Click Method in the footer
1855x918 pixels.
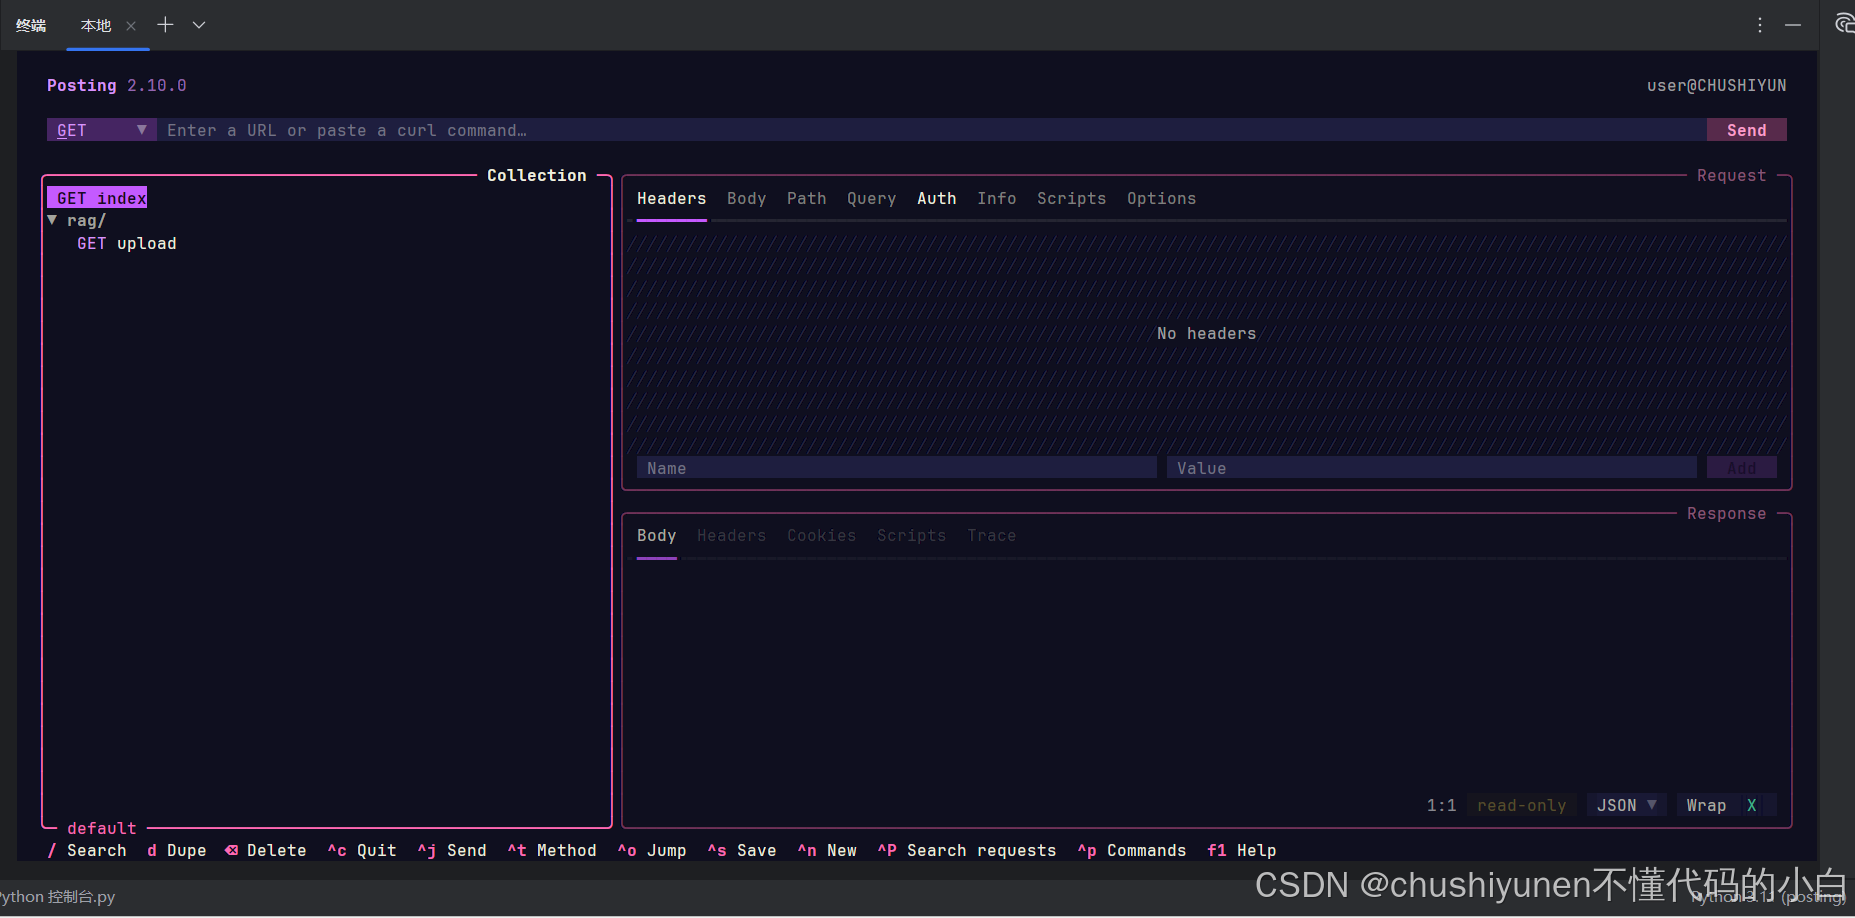(551, 851)
